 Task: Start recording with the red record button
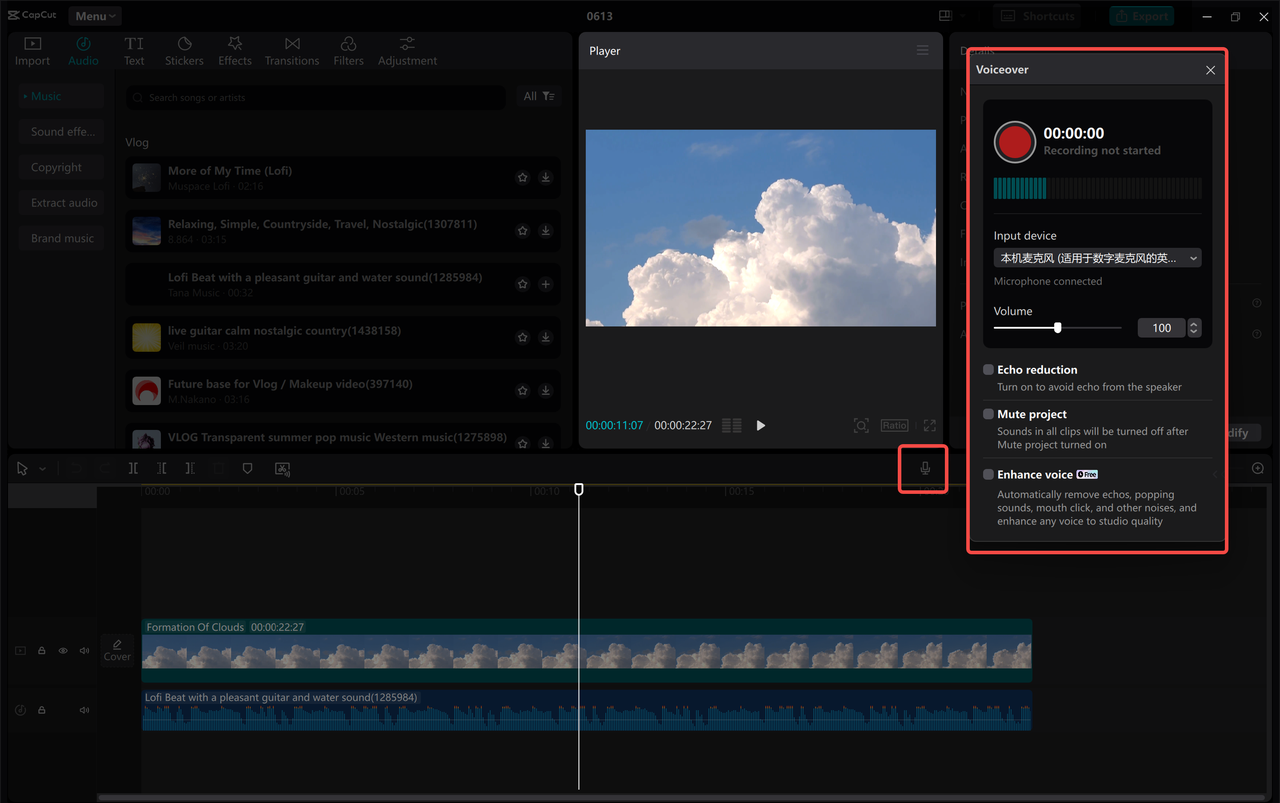pyautogui.click(x=1014, y=142)
